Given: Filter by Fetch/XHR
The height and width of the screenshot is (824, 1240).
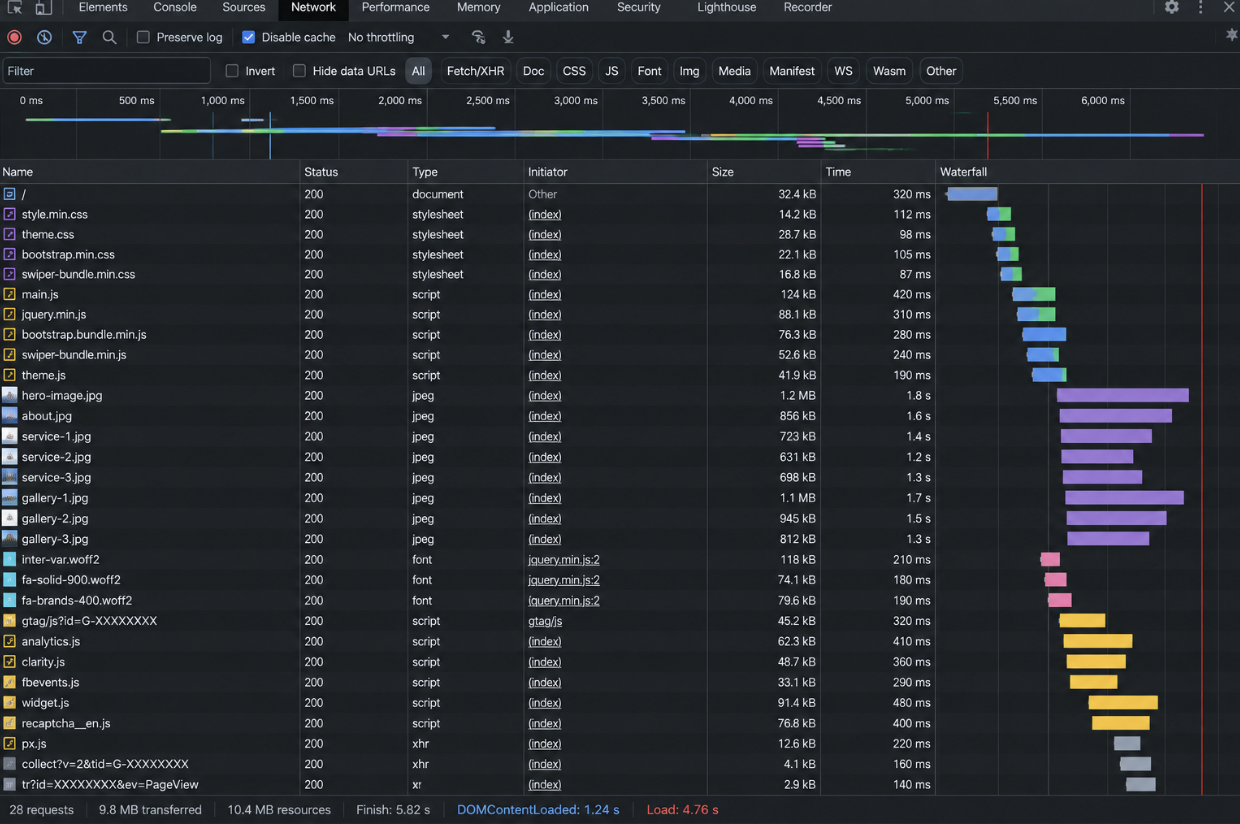Looking at the screenshot, I should point(475,71).
